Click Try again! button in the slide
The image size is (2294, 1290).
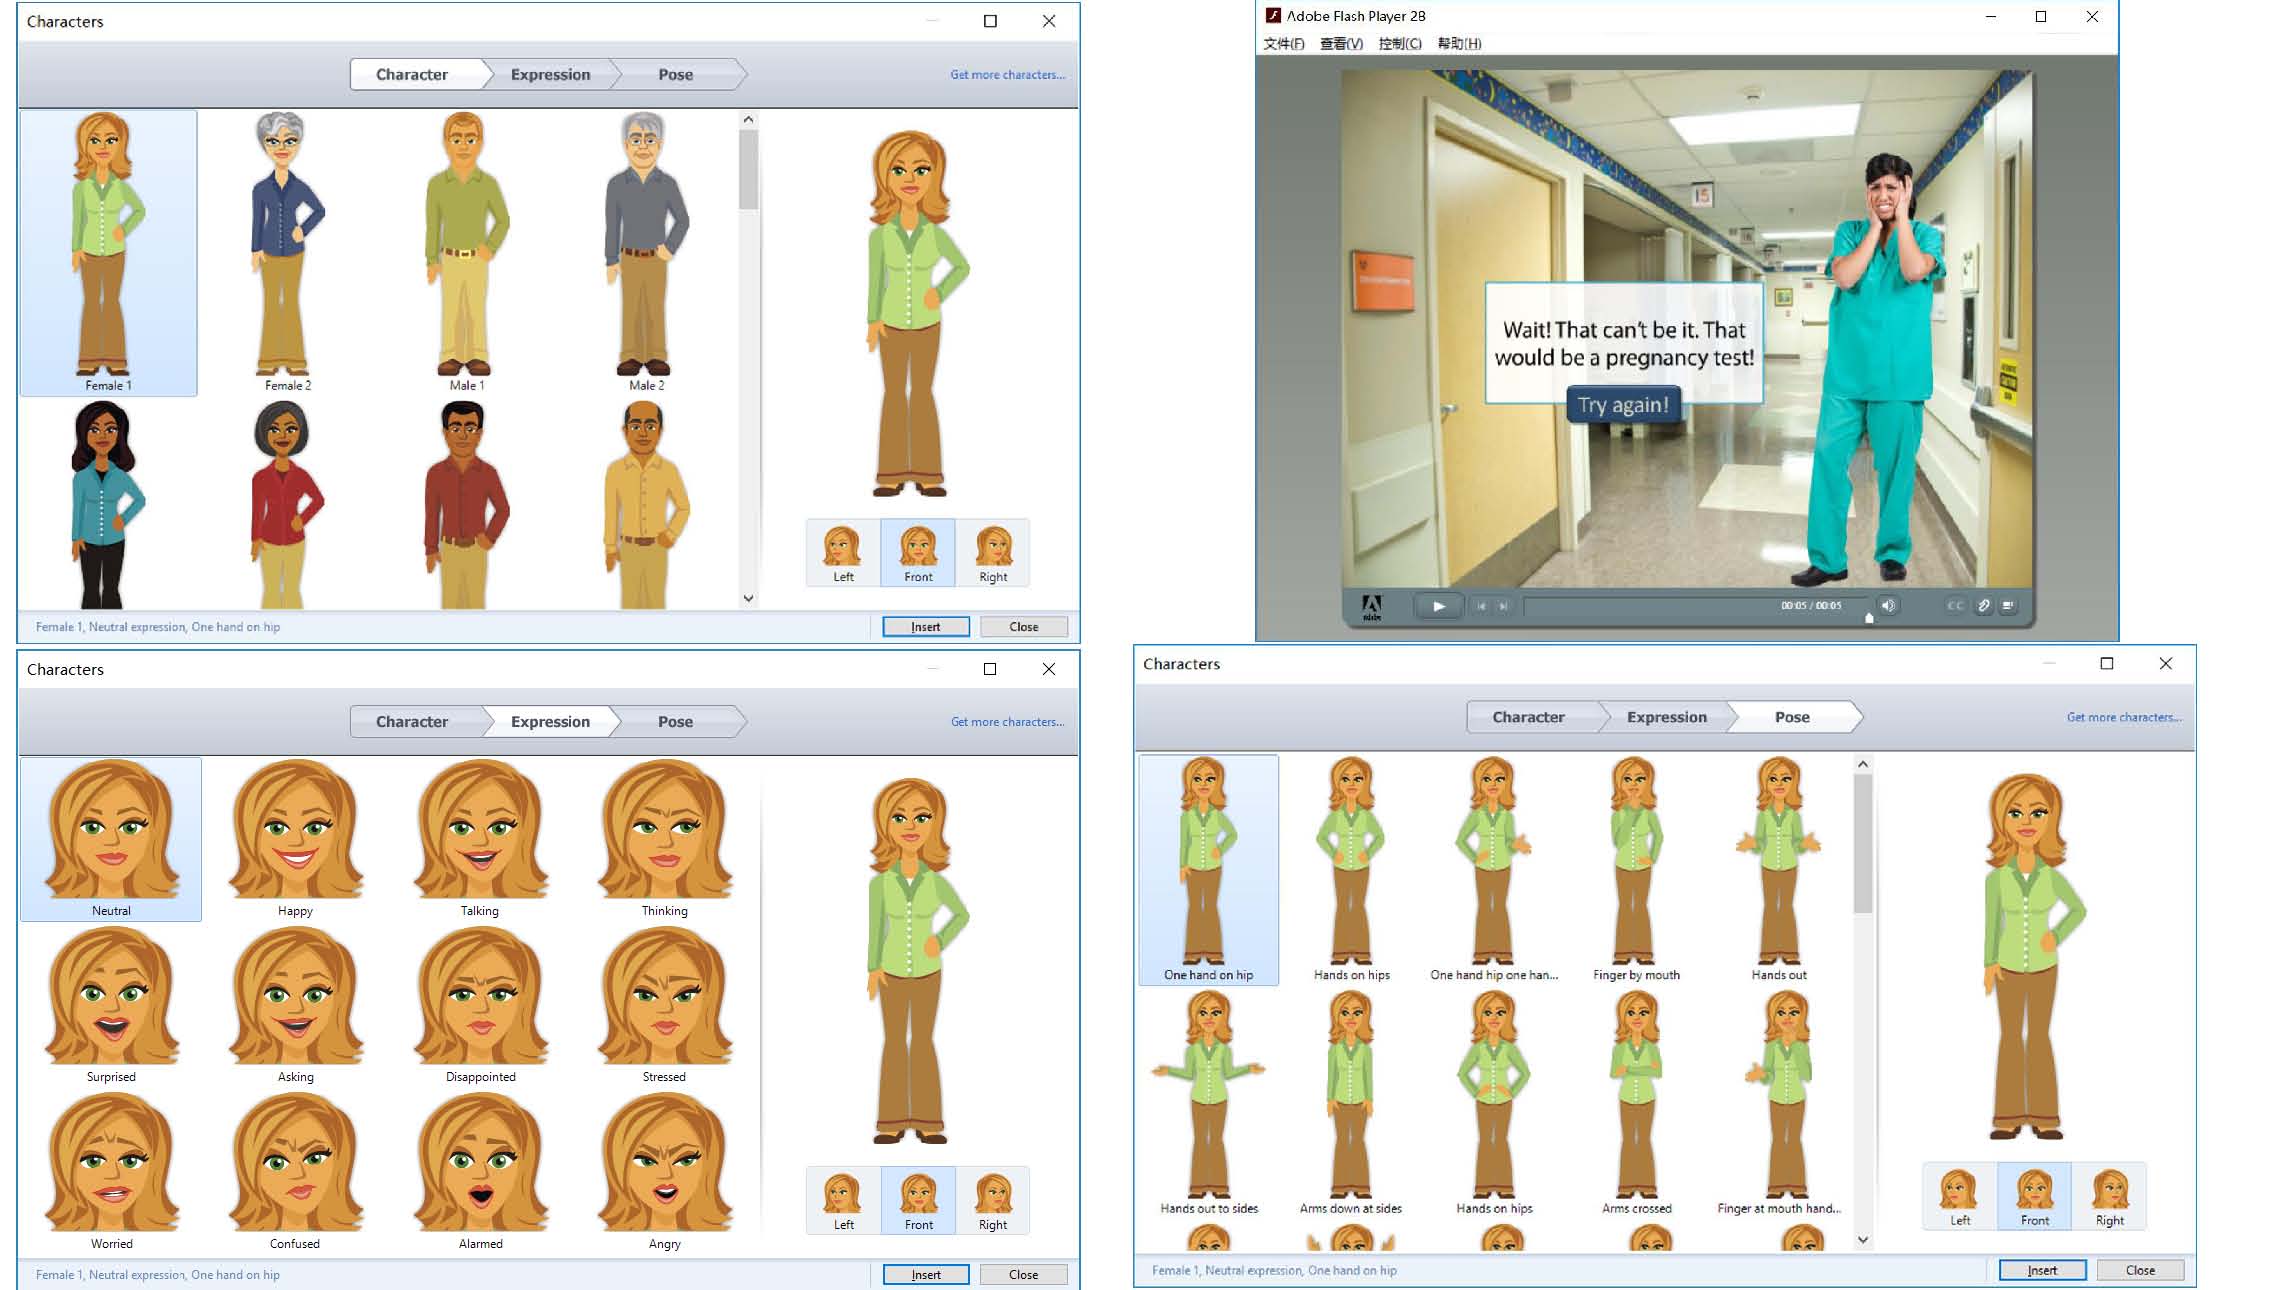click(x=1622, y=405)
